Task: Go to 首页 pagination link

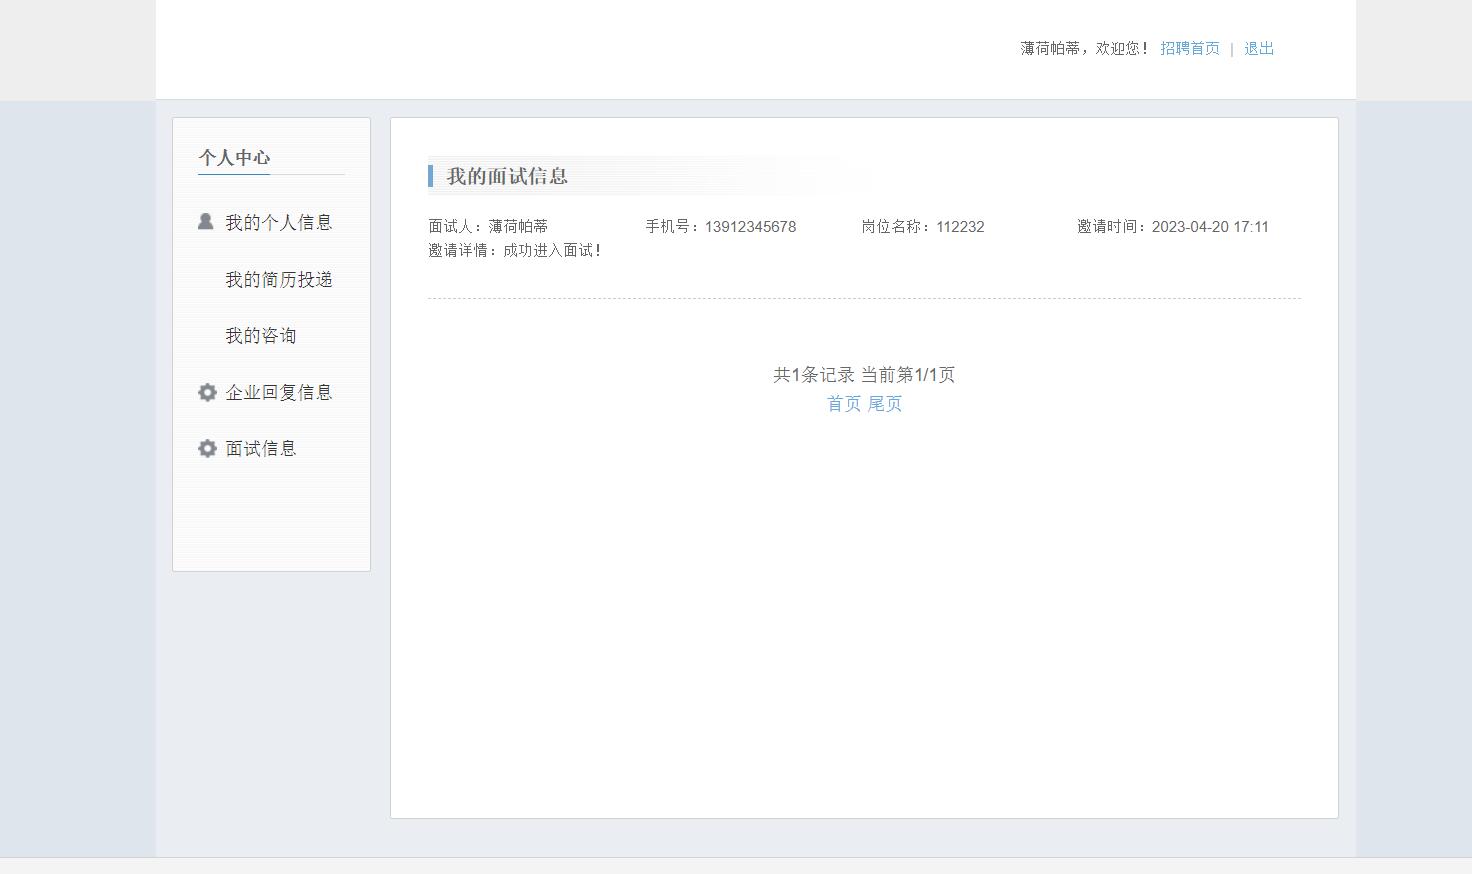Action: tap(844, 403)
